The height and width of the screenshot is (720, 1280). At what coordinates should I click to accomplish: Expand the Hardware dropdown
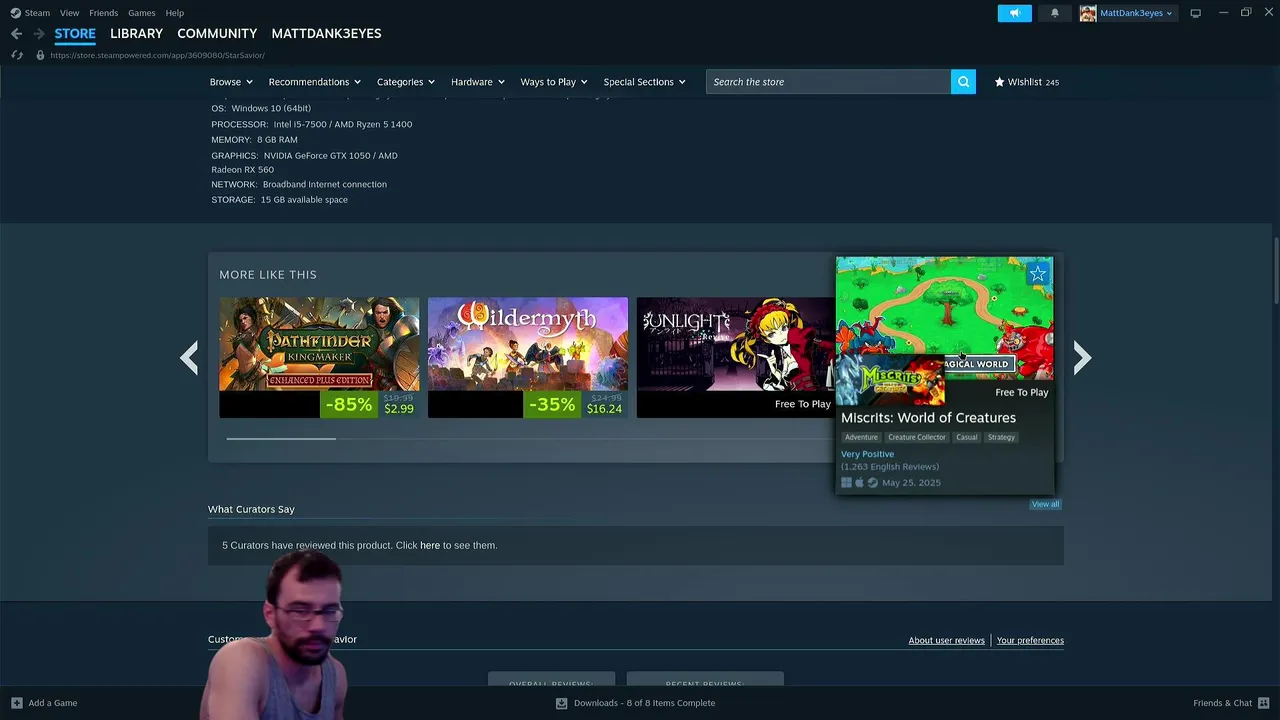[478, 82]
